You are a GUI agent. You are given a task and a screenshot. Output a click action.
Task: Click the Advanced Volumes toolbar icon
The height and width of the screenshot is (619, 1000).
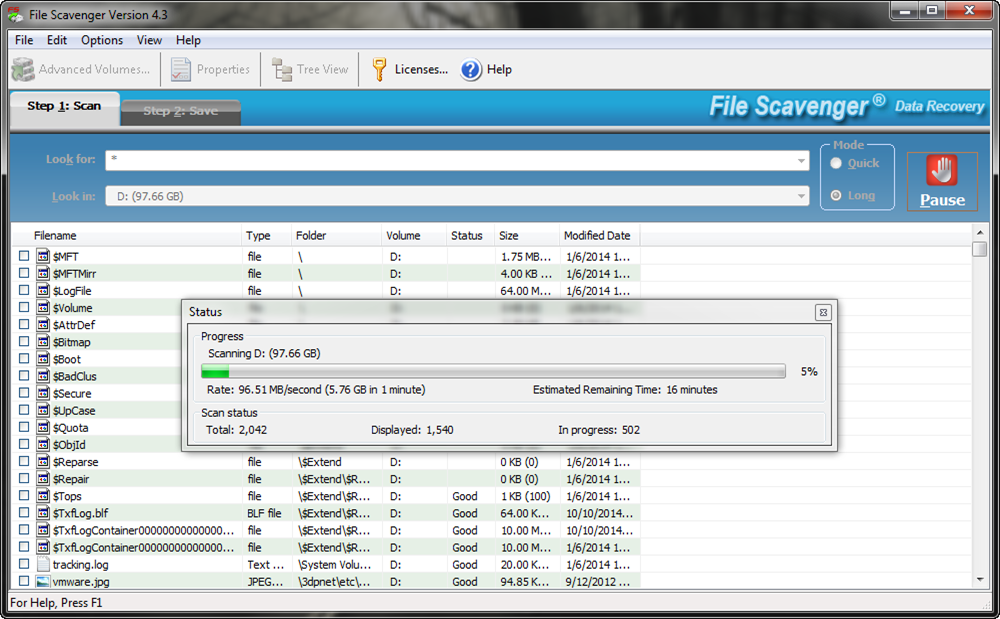click(23, 69)
